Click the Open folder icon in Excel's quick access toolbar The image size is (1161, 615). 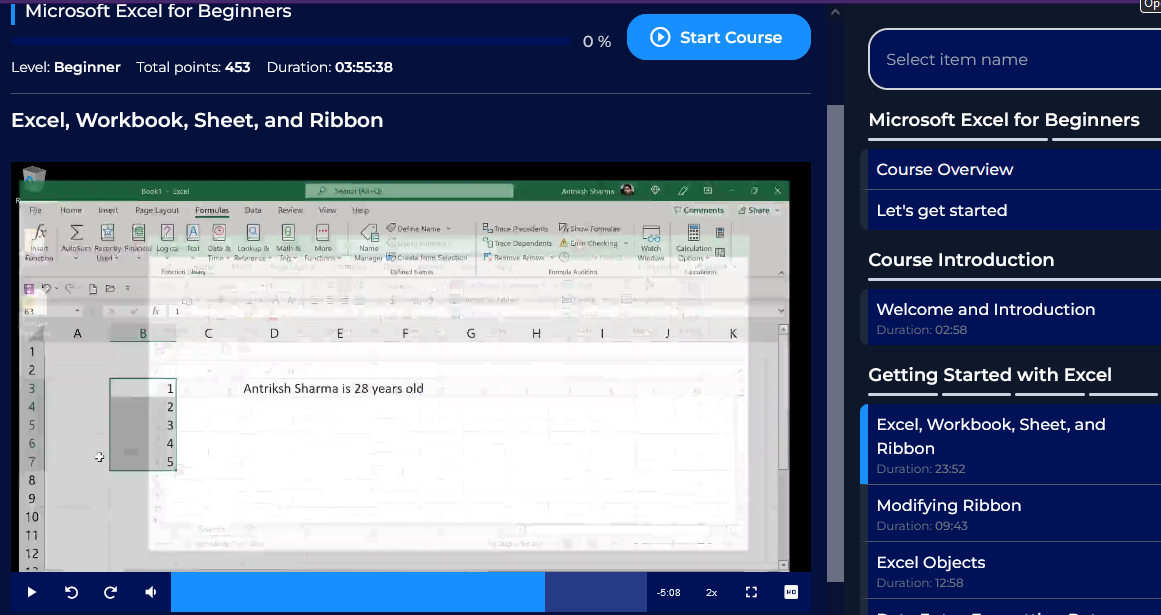[110, 289]
